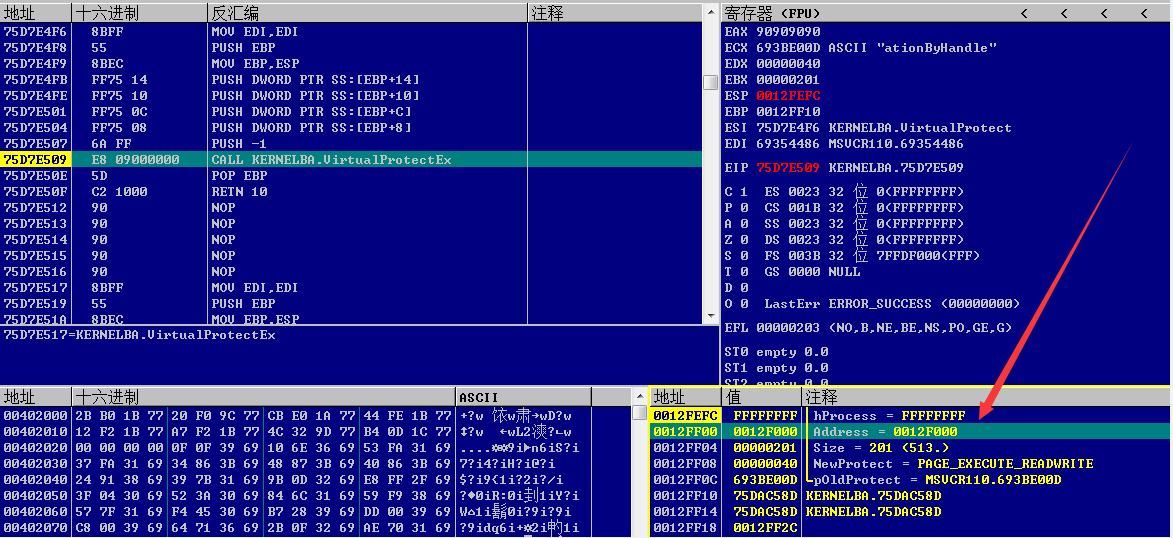Viewport: 1173px width, 538px height.
Task: Select the EBP 0012FF10 register line
Action: pyautogui.click(x=773, y=111)
